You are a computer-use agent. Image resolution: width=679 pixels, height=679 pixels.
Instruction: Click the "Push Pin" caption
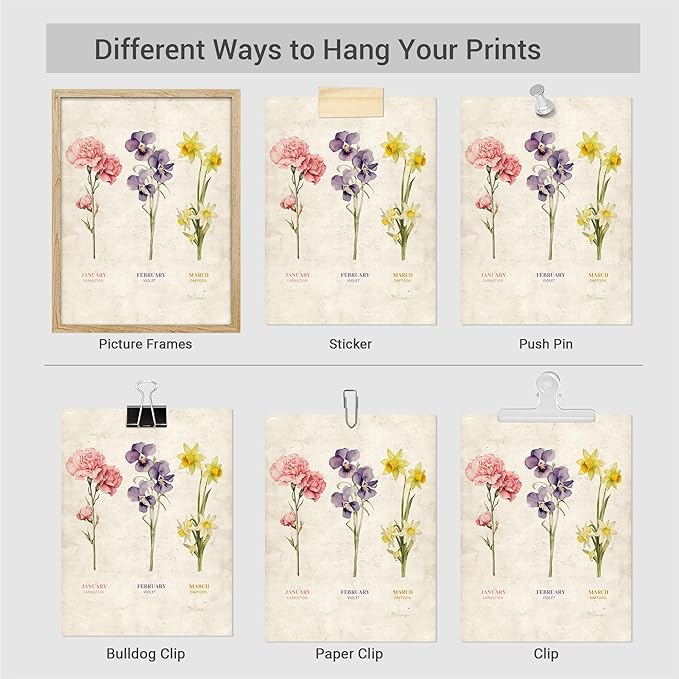click(x=546, y=344)
